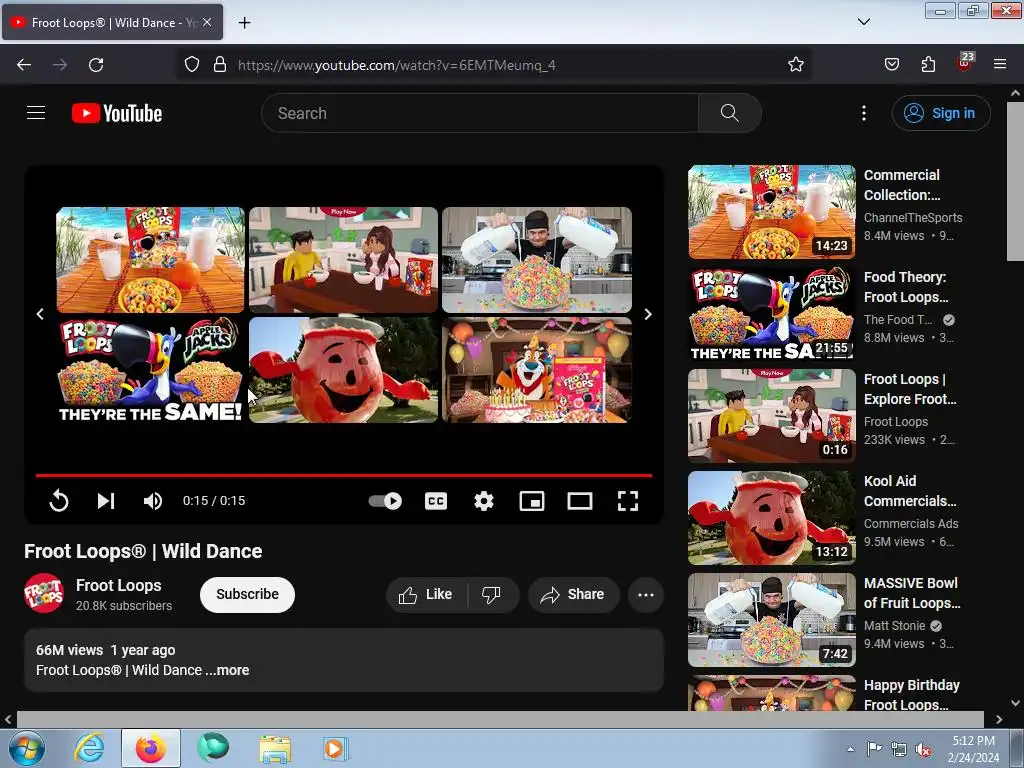The image size is (1024, 768).
Task: Share this video
Action: [x=573, y=594]
